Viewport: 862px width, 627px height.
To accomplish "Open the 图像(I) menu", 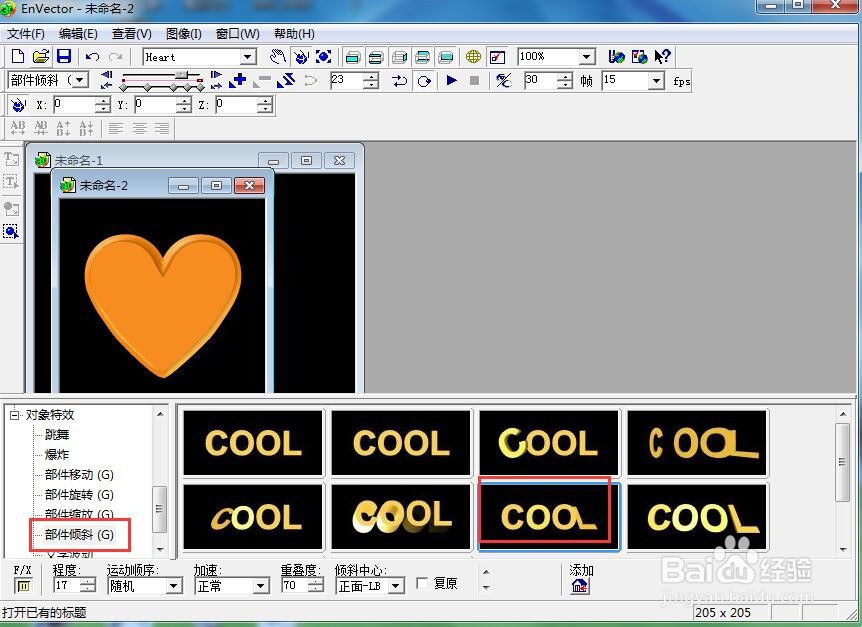I will point(184,34).
